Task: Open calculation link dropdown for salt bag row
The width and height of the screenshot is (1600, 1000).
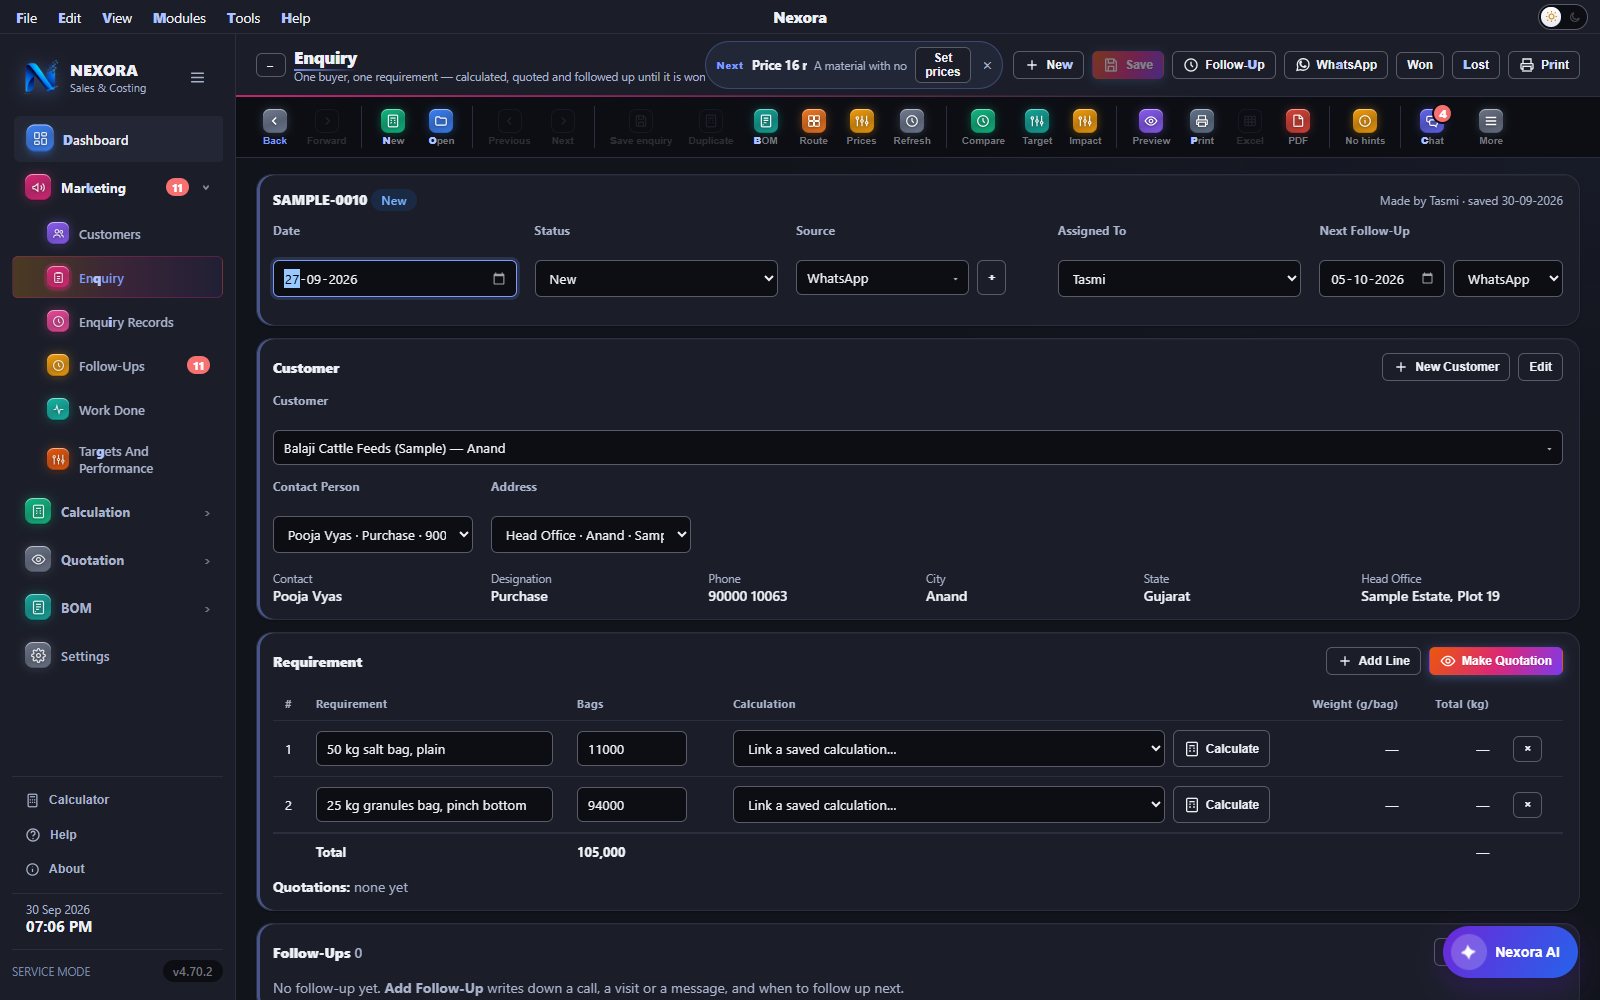Action: (x=948, y=749)
